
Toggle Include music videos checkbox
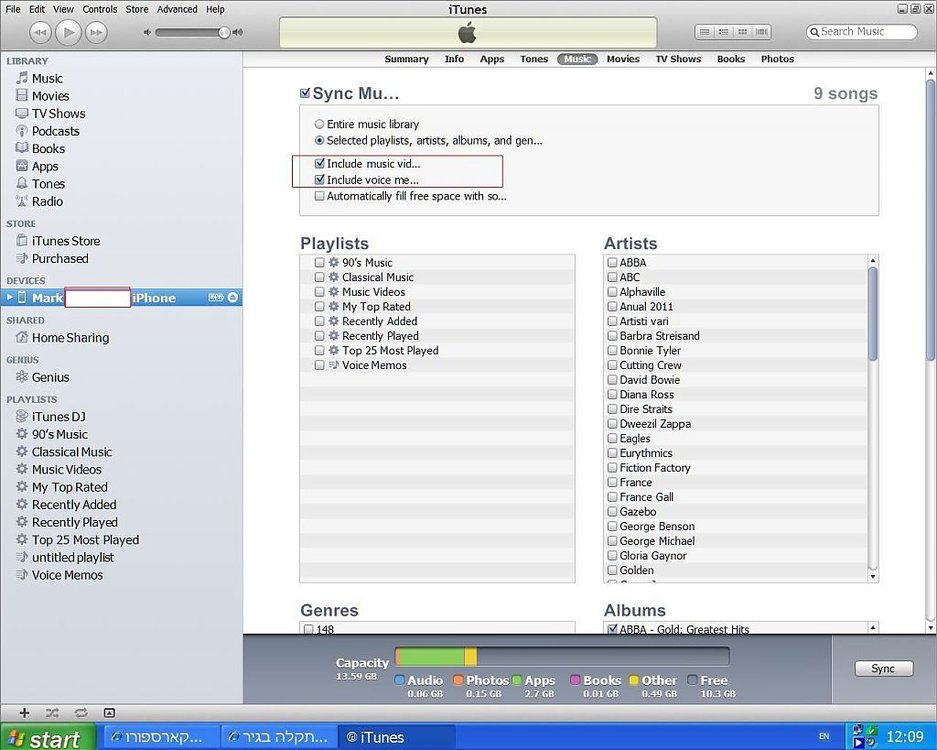coord(320,163)
